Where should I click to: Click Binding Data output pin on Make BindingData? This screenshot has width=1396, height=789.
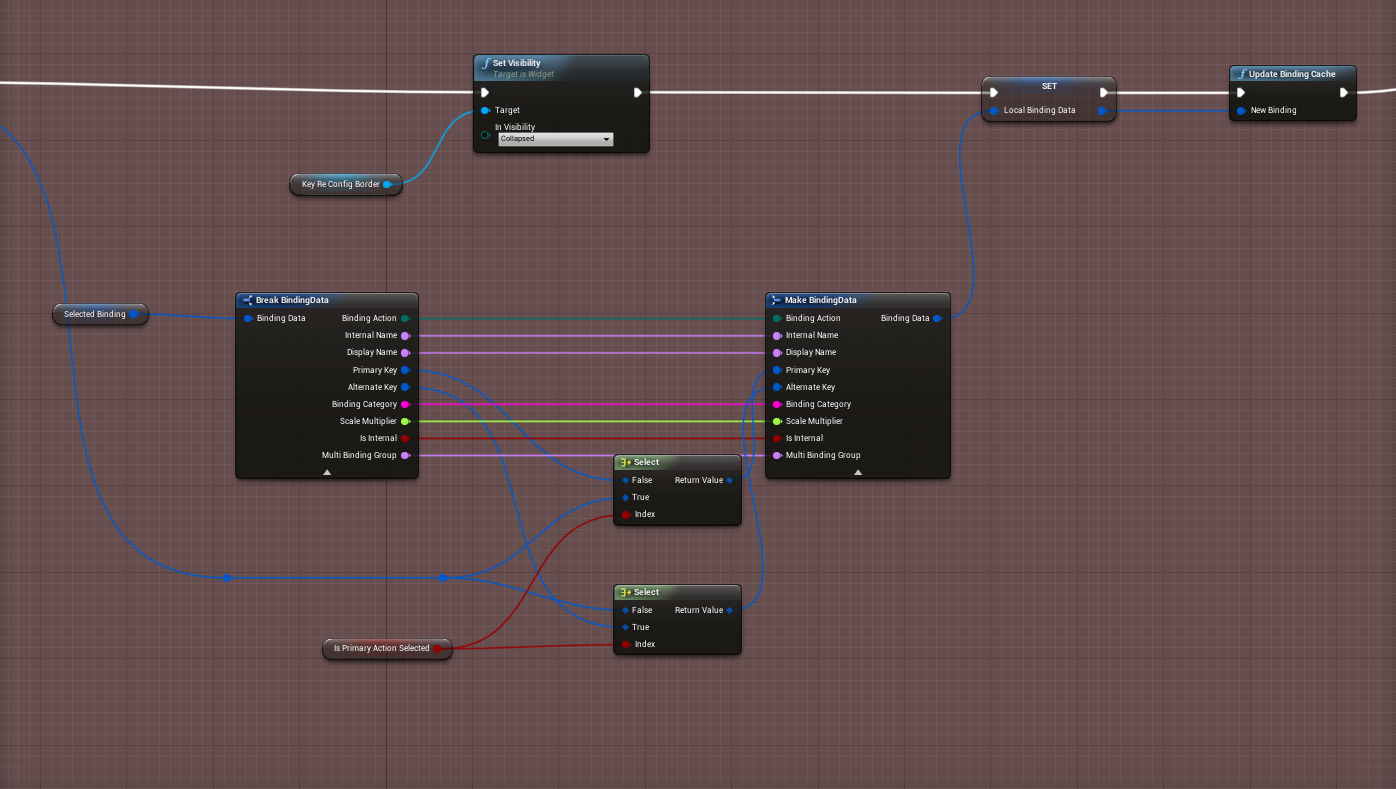[937, 318]
